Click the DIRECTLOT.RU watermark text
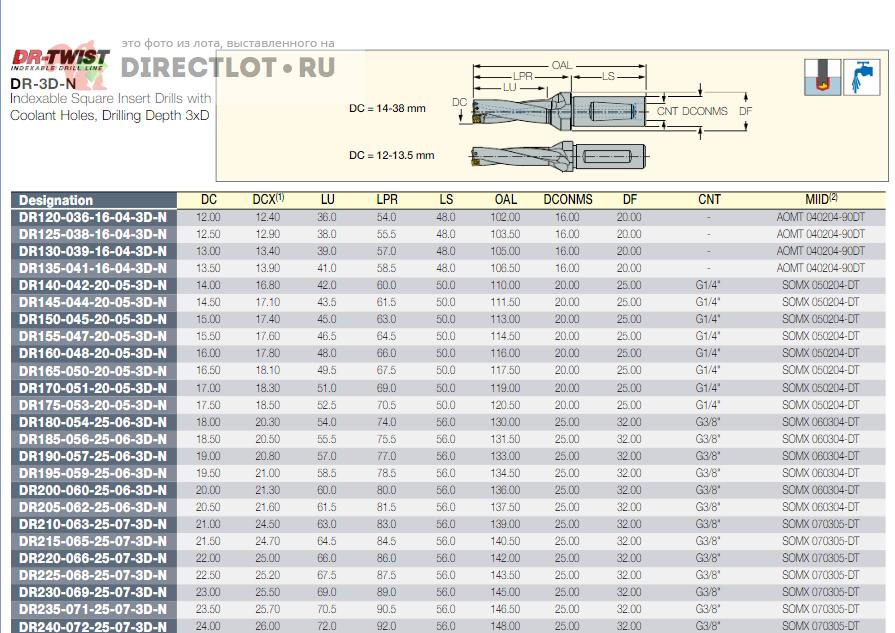This screenshot has height=633, width=895. click(228, 68)
